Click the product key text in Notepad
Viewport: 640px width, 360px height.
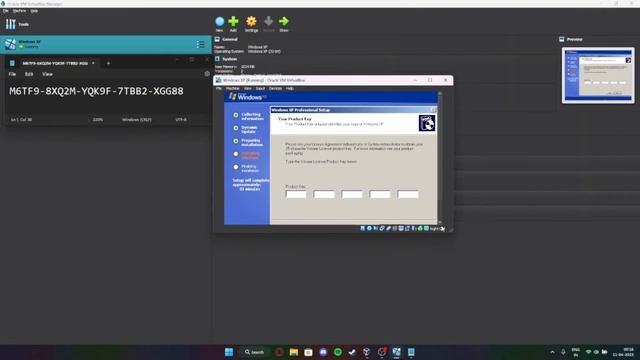(x=96, y=91)
